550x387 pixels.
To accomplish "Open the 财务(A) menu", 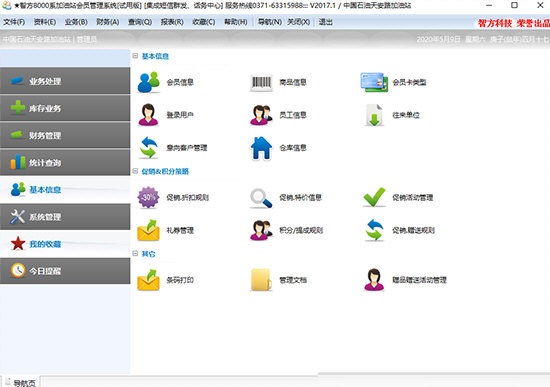I will [108, 22].
